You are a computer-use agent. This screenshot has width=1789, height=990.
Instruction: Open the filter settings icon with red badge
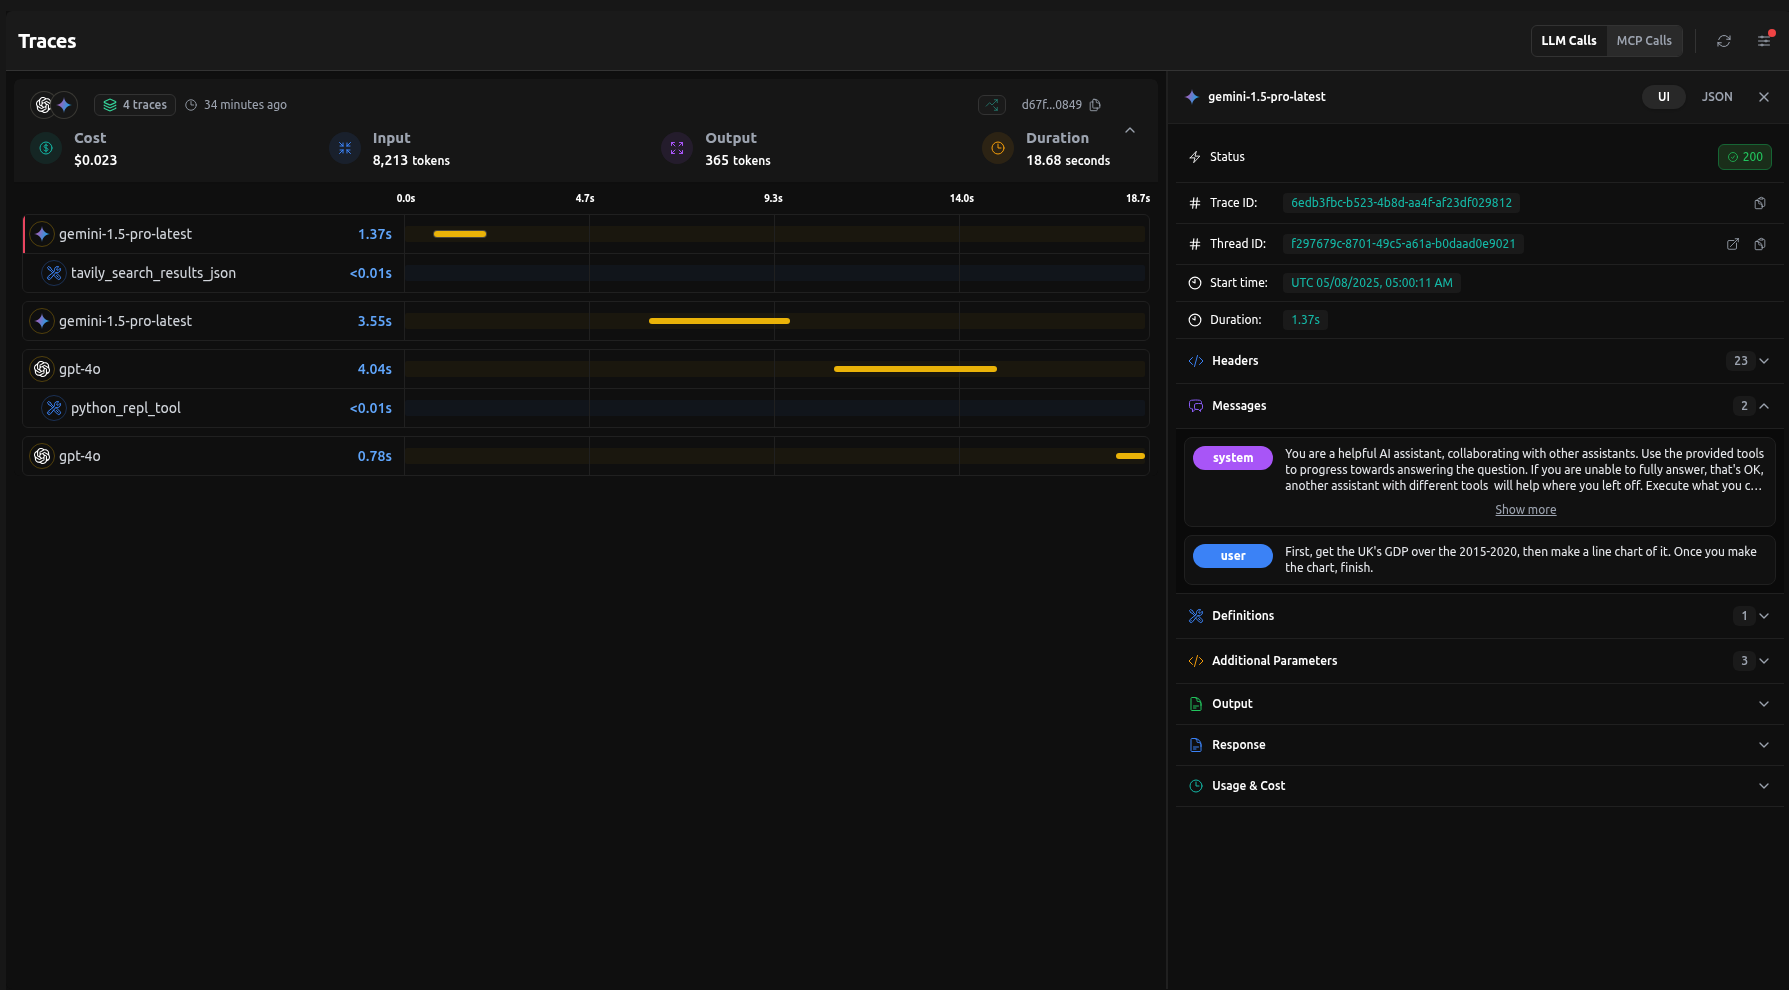tap(1763, 40)
